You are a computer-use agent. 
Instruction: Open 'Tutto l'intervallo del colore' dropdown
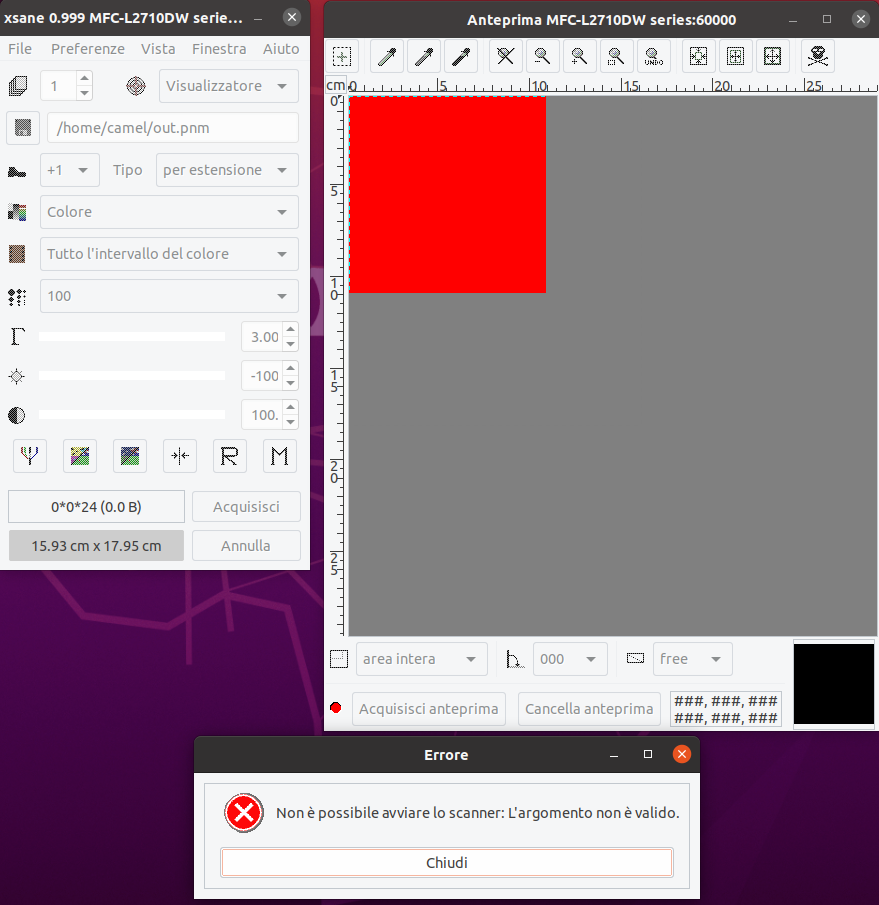(169, 254)
